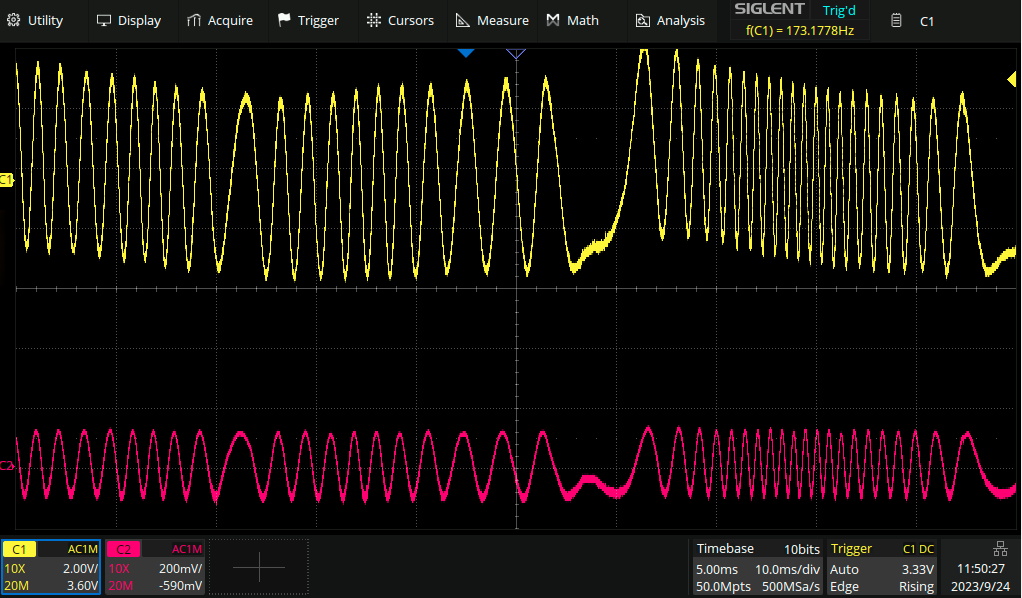Select the pink C2 ground level marker
Image resolution: width=1022 pixels, height=598 pixels.
(7, 466)
